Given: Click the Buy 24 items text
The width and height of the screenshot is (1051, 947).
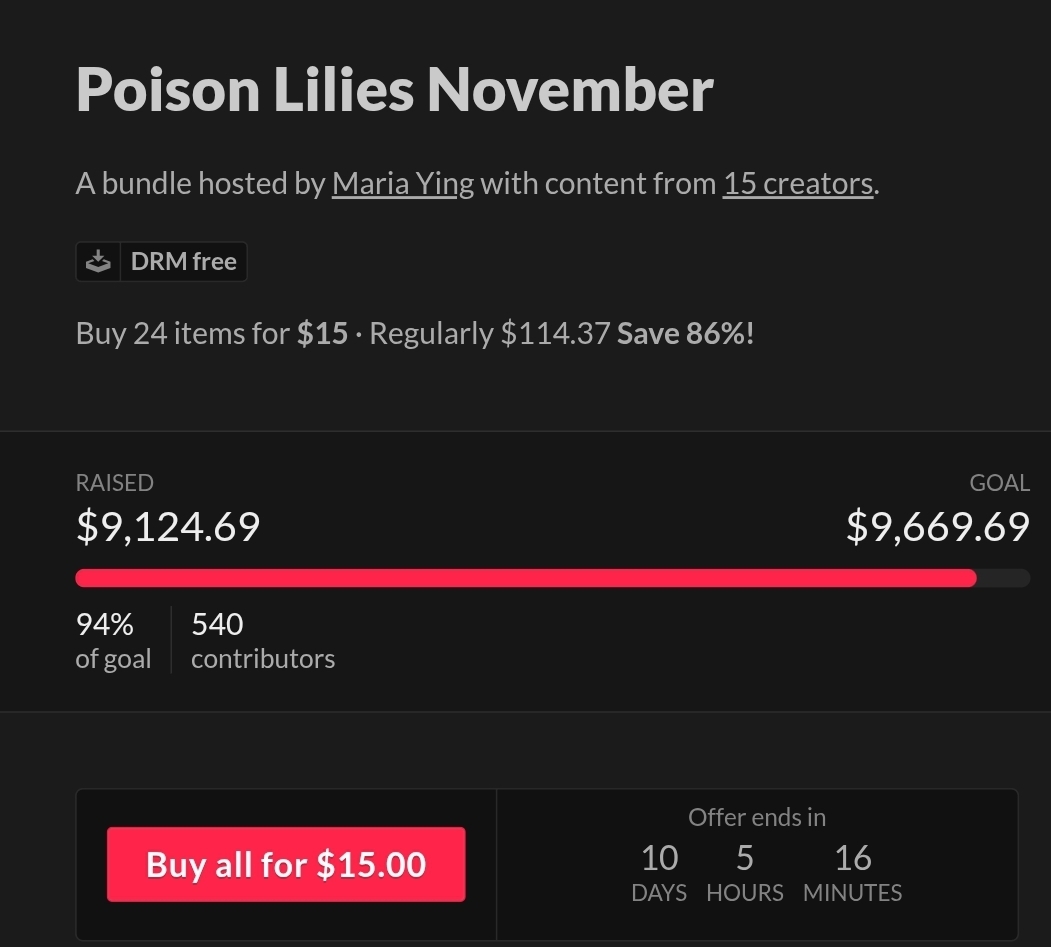Looking at the screenshot, I should 182,333.
